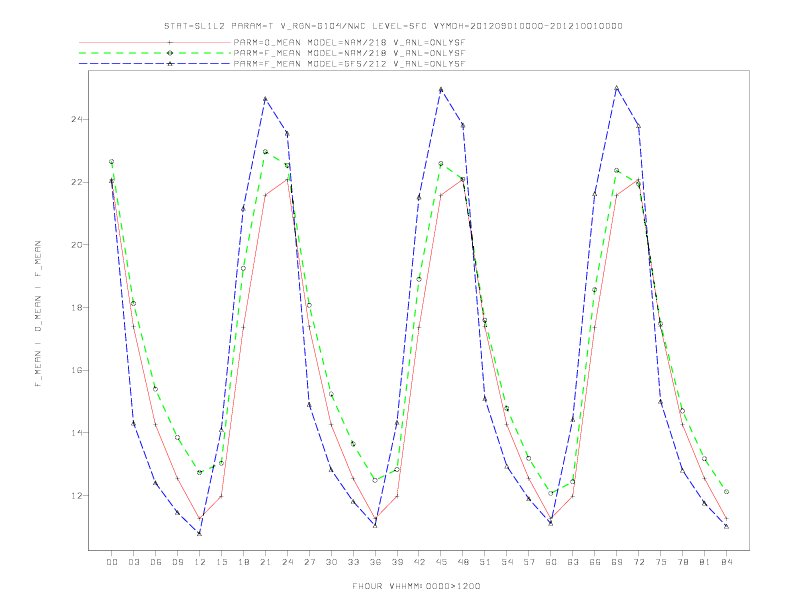The width and height of the screenshot is (792, 612).
Task: Click the FHOUR VHHMM=0000>1200 axis label
Action: point(416,586)
